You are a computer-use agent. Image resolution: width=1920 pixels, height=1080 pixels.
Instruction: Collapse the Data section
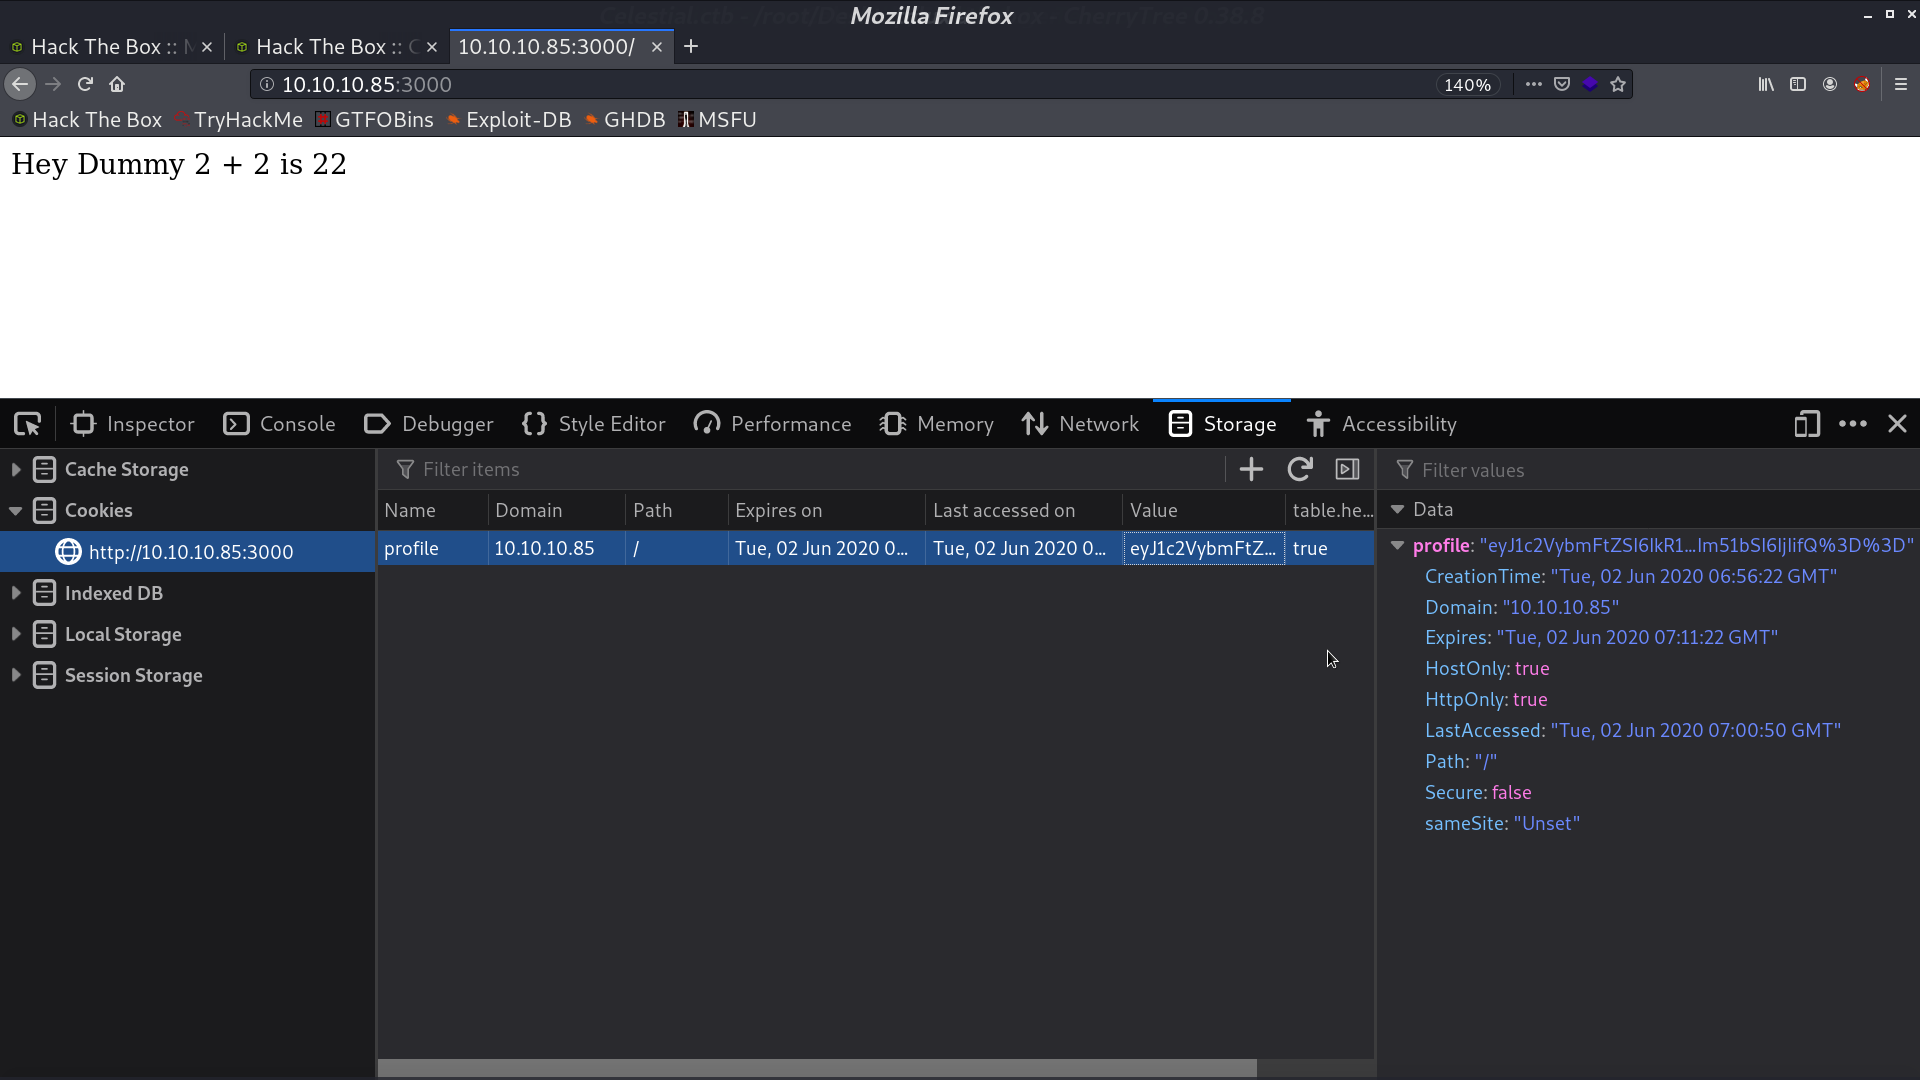[x=1397, y=510]
